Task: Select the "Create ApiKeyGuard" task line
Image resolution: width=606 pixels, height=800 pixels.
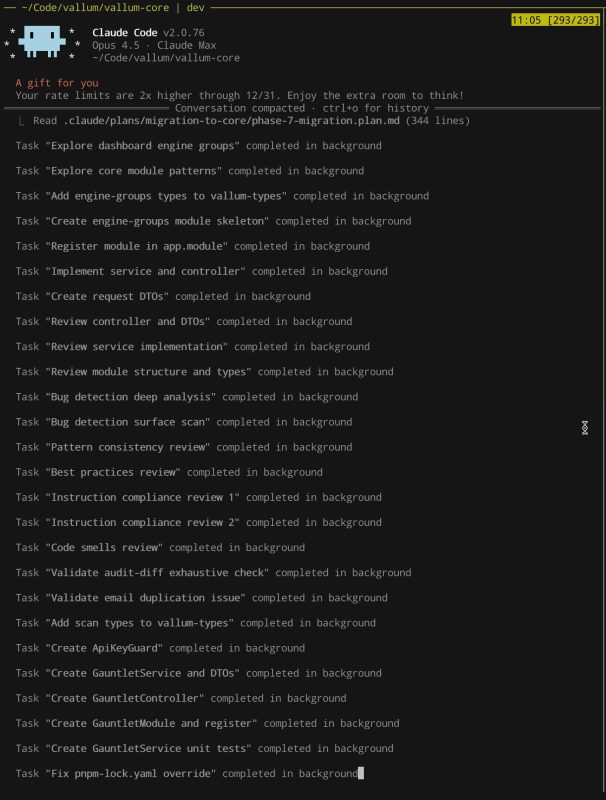Action: (x=160, y=648)
